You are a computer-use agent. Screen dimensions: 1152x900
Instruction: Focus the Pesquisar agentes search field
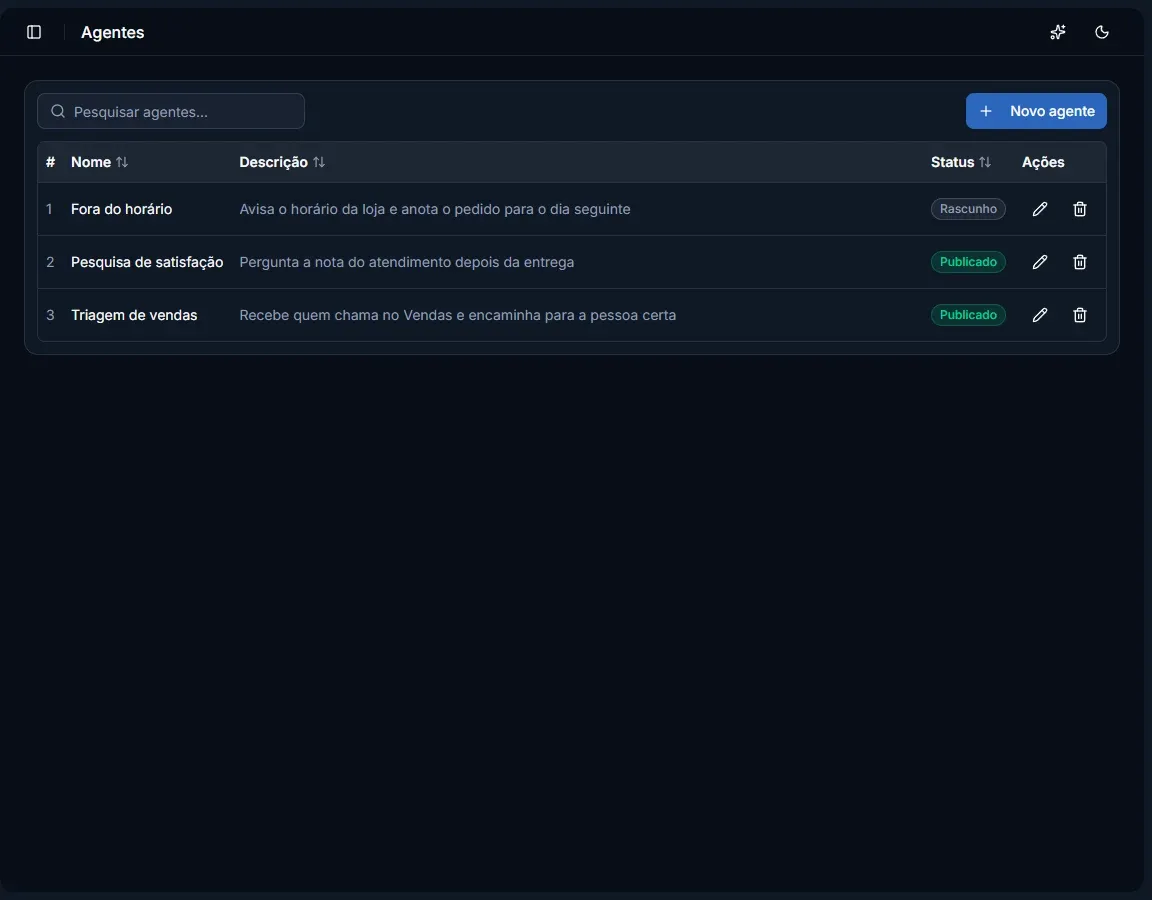(x=171, y=111)
